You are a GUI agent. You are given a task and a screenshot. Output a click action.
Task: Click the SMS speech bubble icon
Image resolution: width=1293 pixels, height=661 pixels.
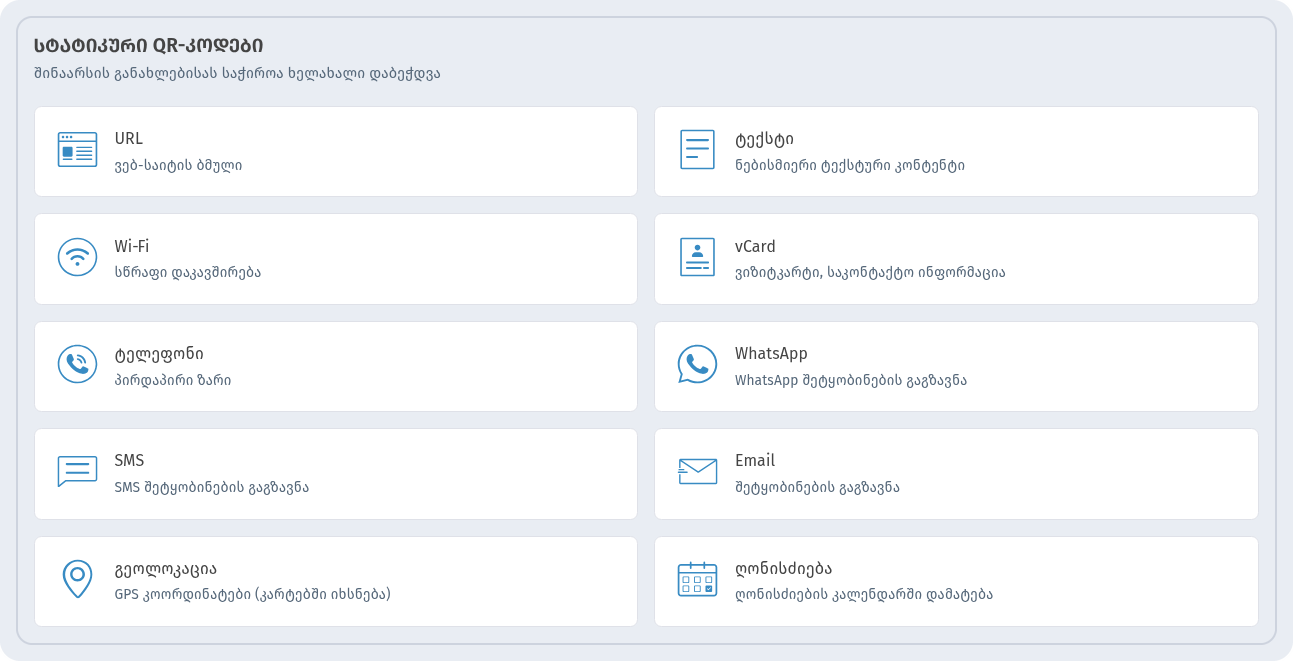pos(77,471)
